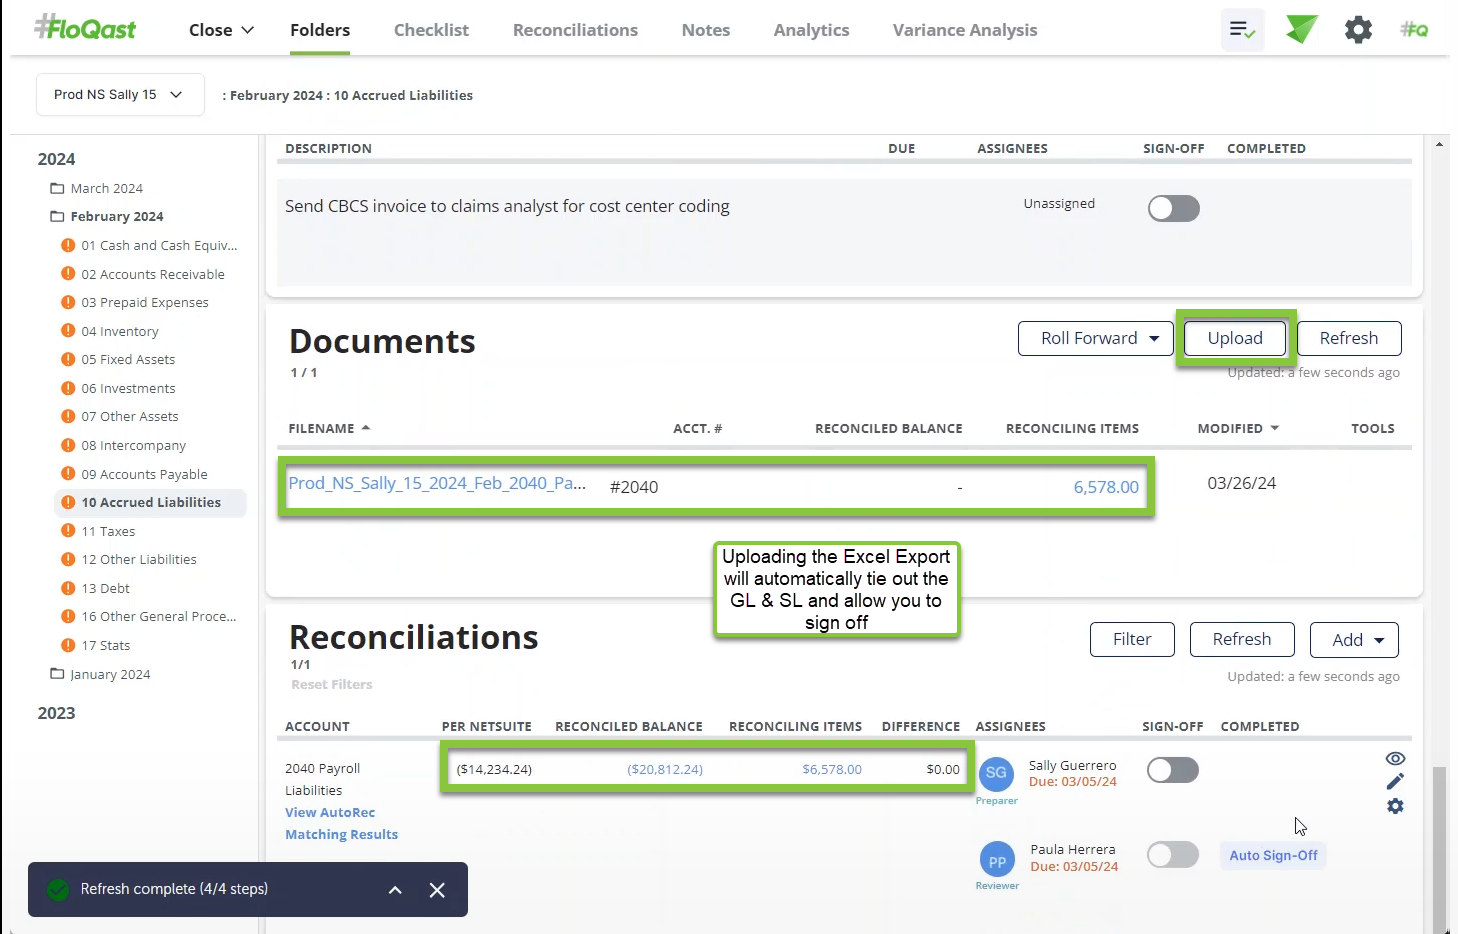
Task: Open the View AutoRec link
Action: [x=330, y=813]
